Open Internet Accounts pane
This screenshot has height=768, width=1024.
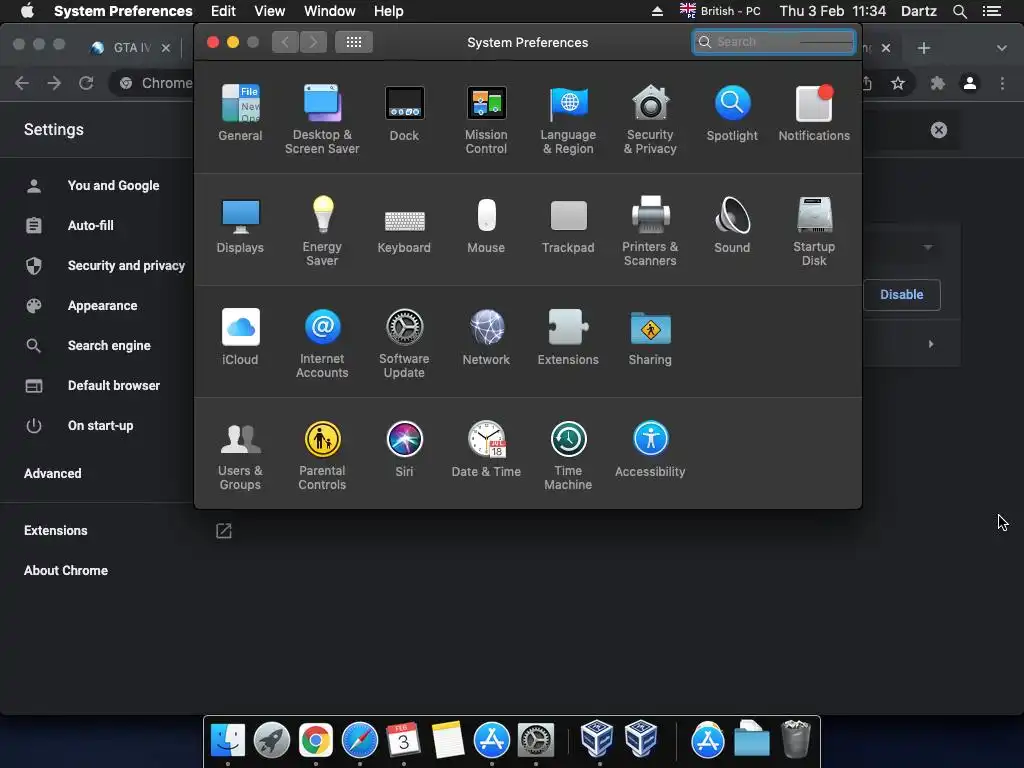322,344
